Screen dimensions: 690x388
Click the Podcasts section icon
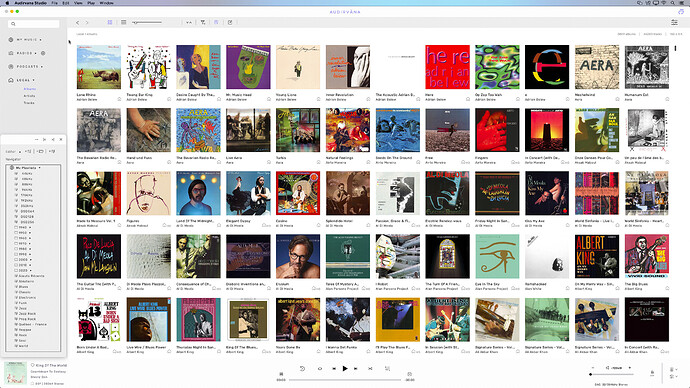(11, 66)
